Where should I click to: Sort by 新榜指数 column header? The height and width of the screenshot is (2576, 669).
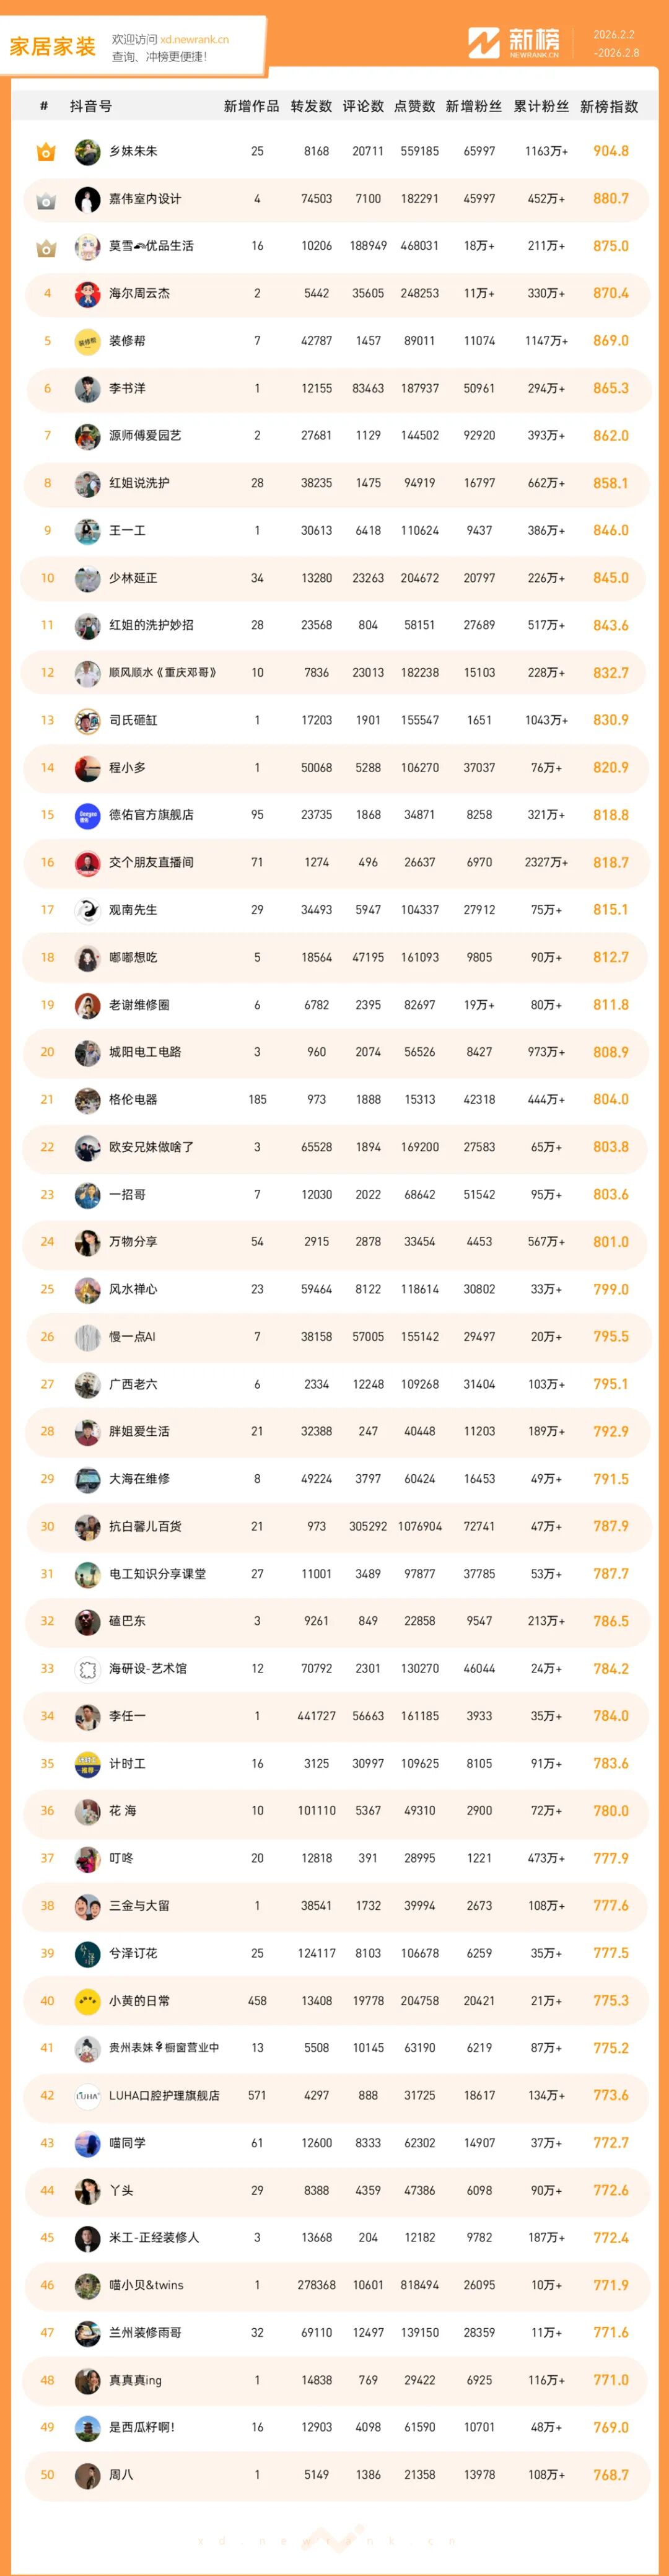click(x=609, y=106)
